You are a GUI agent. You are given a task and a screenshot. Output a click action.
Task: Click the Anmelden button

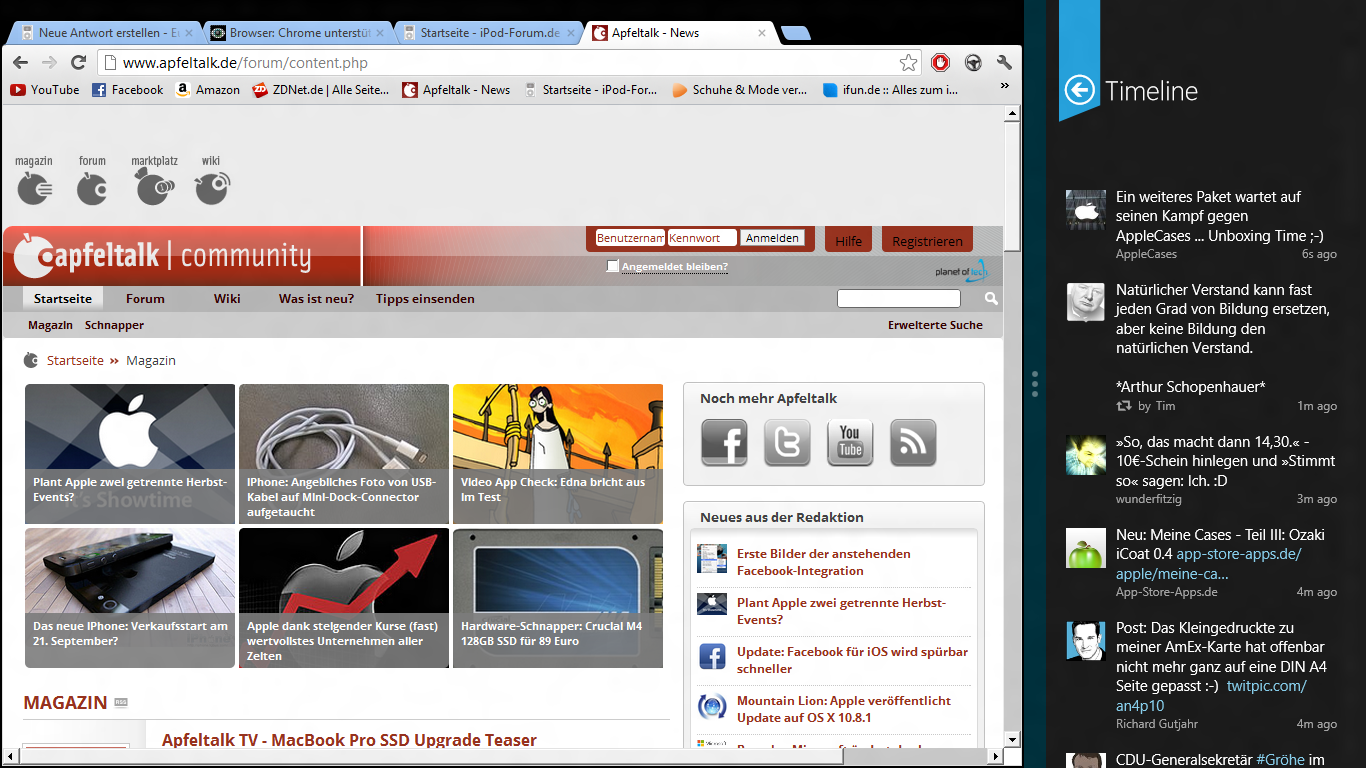point(772,238)
